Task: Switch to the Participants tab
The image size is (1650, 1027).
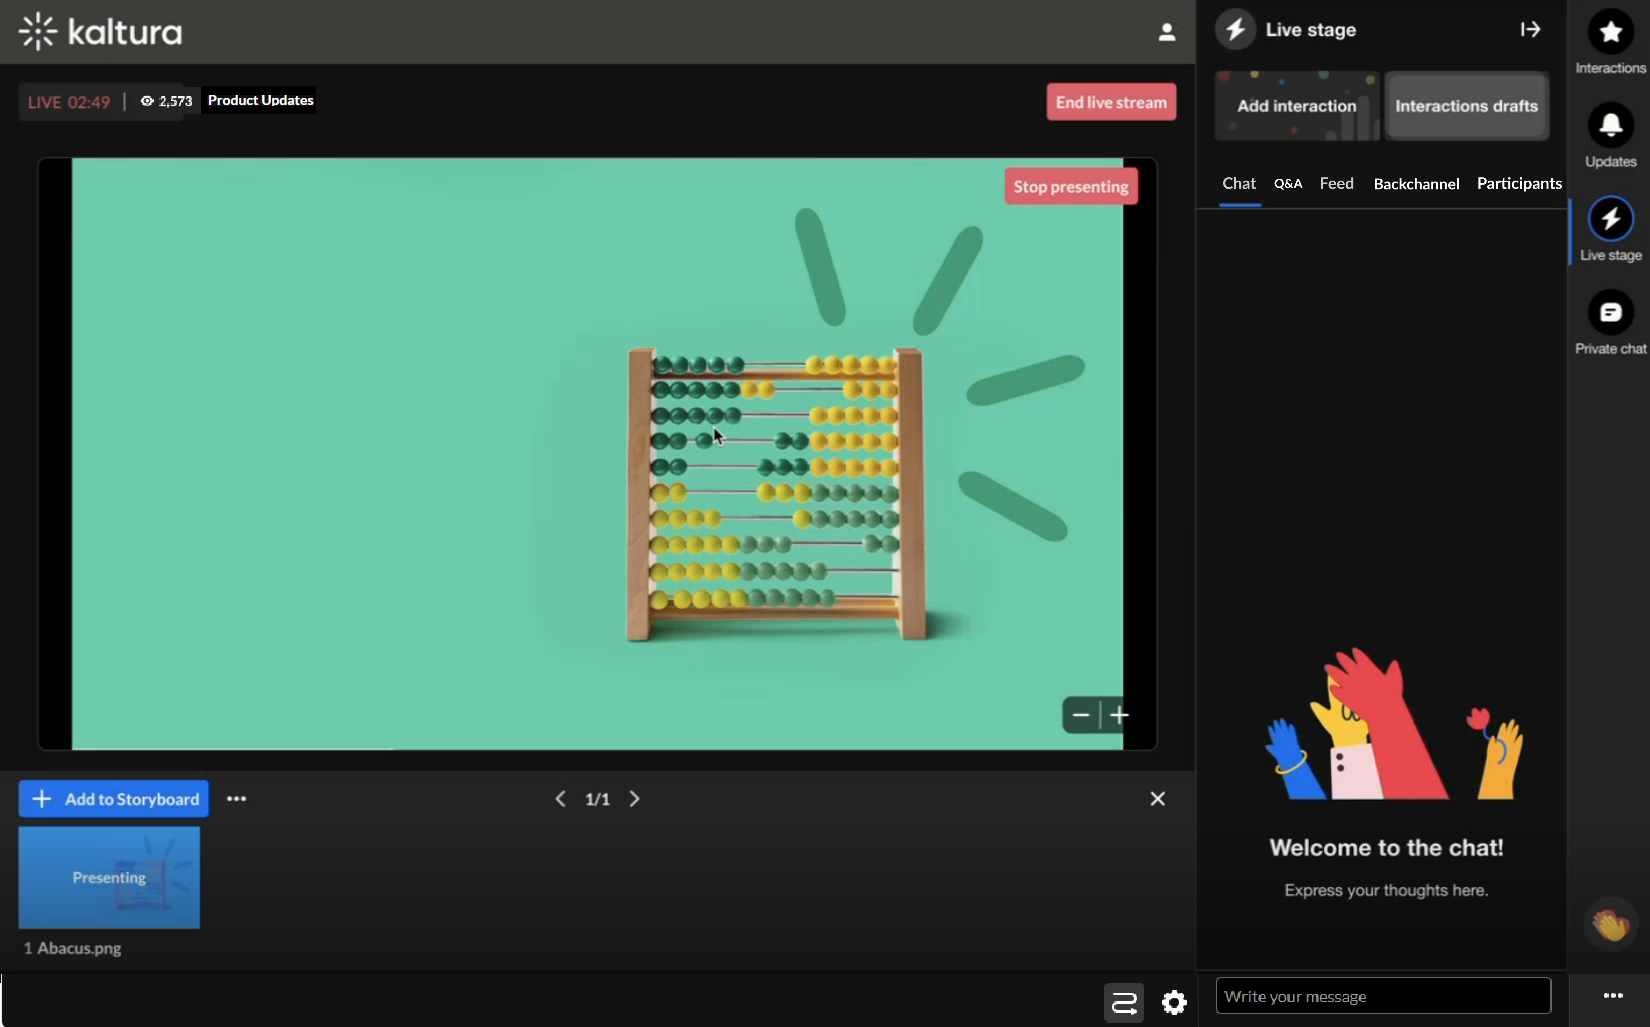Action: (x=1518, y=184)
